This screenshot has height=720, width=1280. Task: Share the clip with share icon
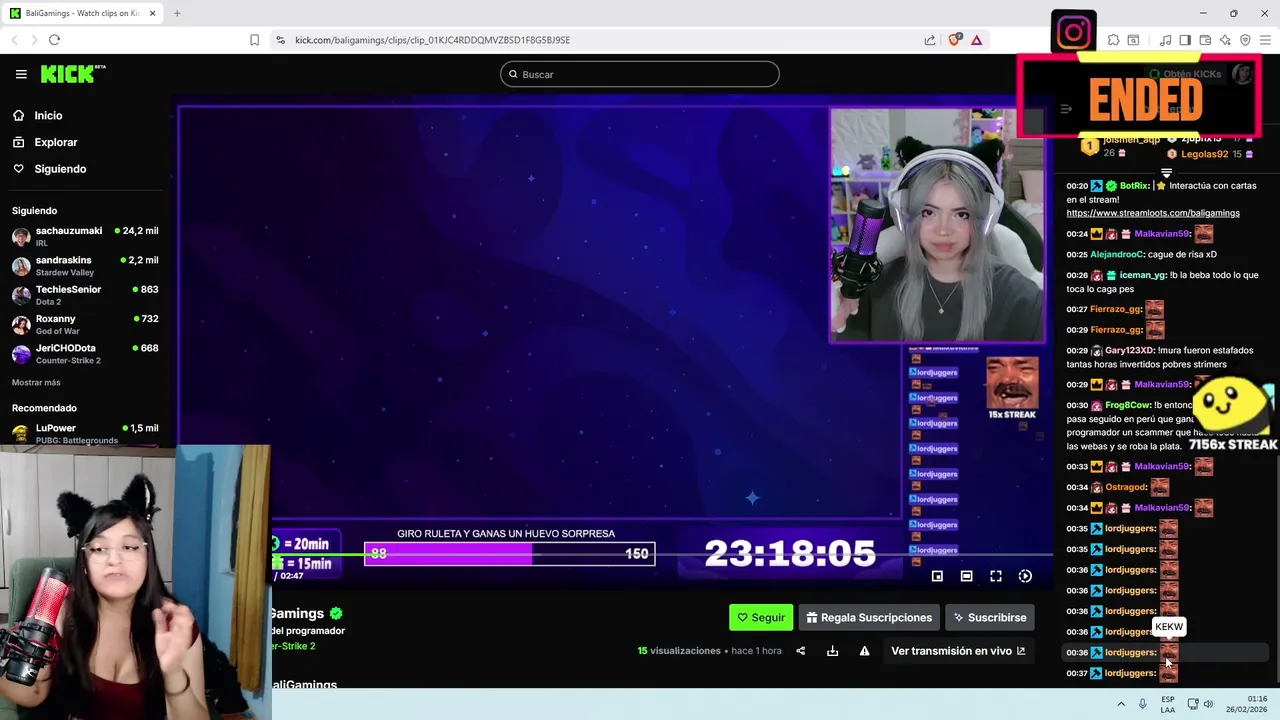(x=800, y=651)
